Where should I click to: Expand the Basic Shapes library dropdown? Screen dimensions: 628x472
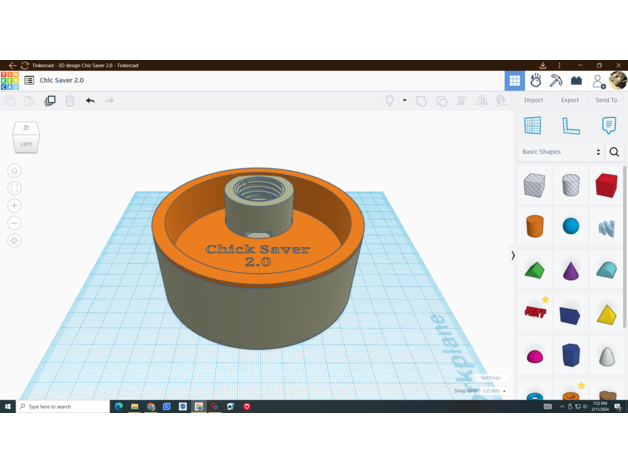[x=560, y=152]
